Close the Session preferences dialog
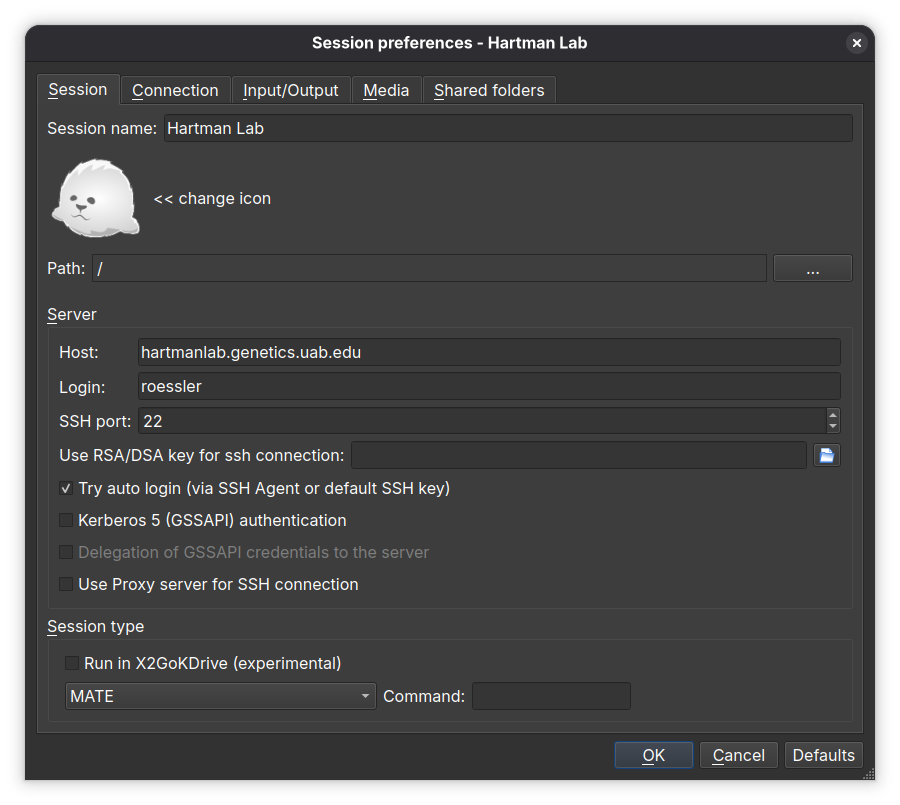The height and width of the screenshot is (805, 900). coord(856,43)
